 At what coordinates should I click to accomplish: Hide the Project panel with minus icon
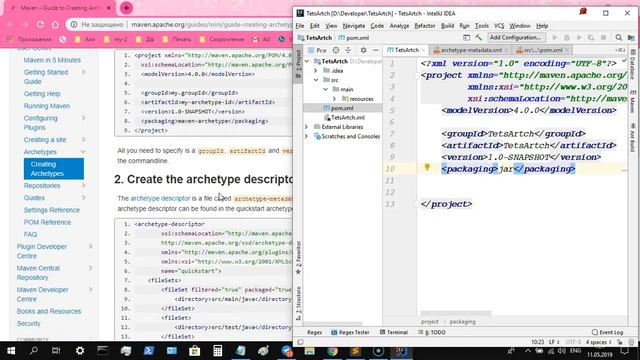tap(376, 50)
